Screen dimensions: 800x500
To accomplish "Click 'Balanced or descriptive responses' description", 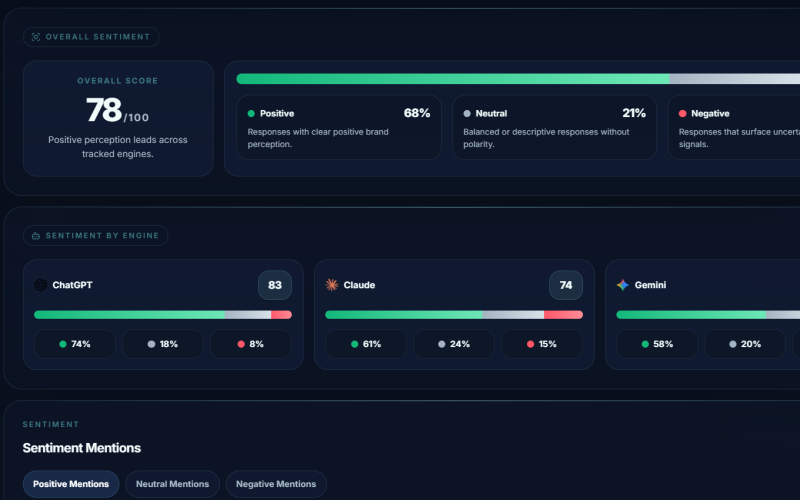I will (546, 138).
